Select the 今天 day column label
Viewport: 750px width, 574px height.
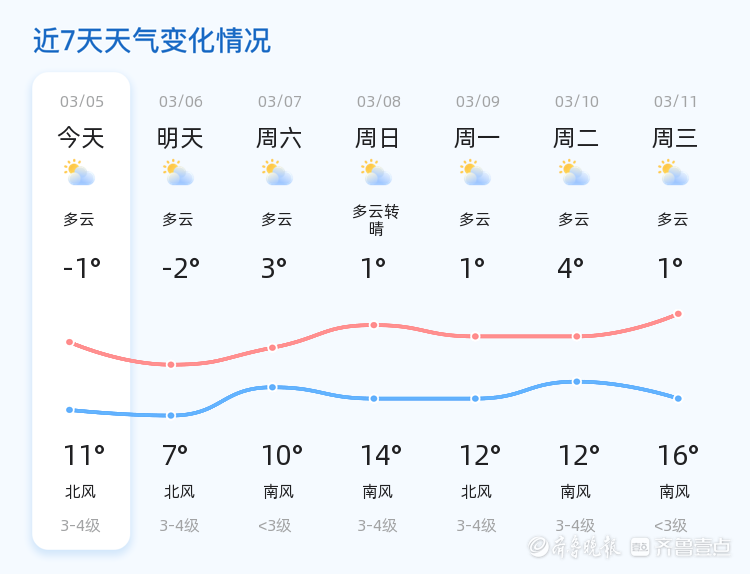(81, 138)
